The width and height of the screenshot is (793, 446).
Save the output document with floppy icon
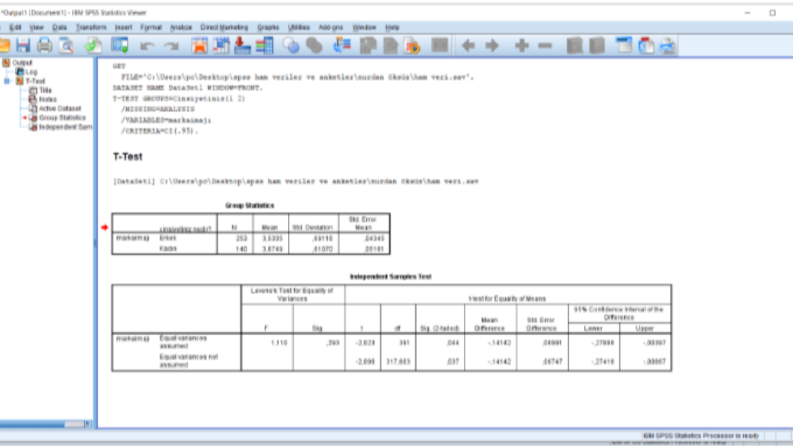(x=23, y=46)
